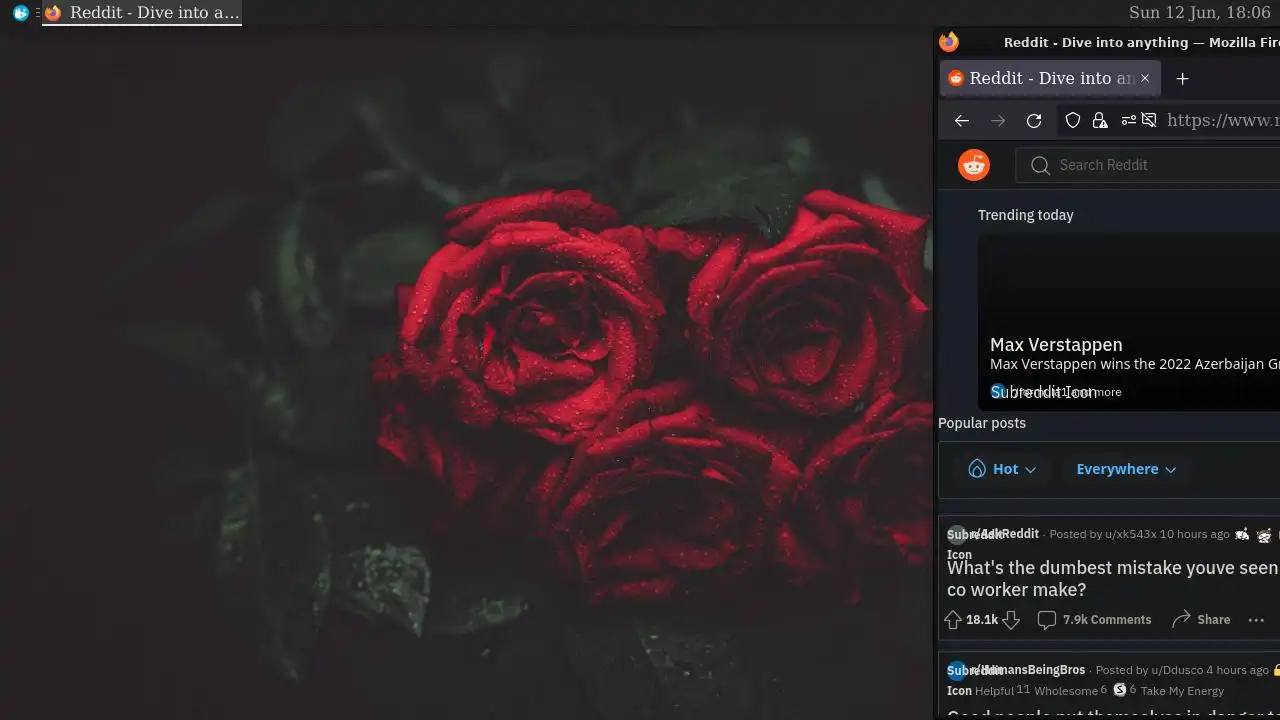The height and width of the screenshot is (720, 1280).
Task: Open the Hot sort dropdown
Action: point(1002,469)
